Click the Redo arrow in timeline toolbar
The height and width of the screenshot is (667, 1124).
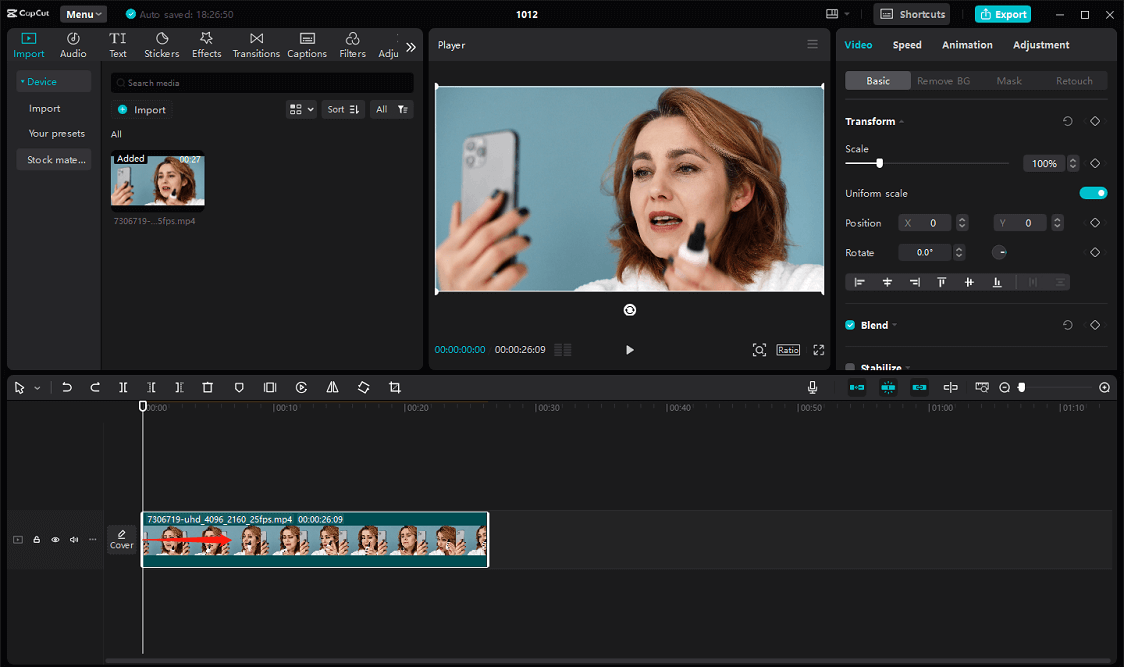[x=95, y=387]
